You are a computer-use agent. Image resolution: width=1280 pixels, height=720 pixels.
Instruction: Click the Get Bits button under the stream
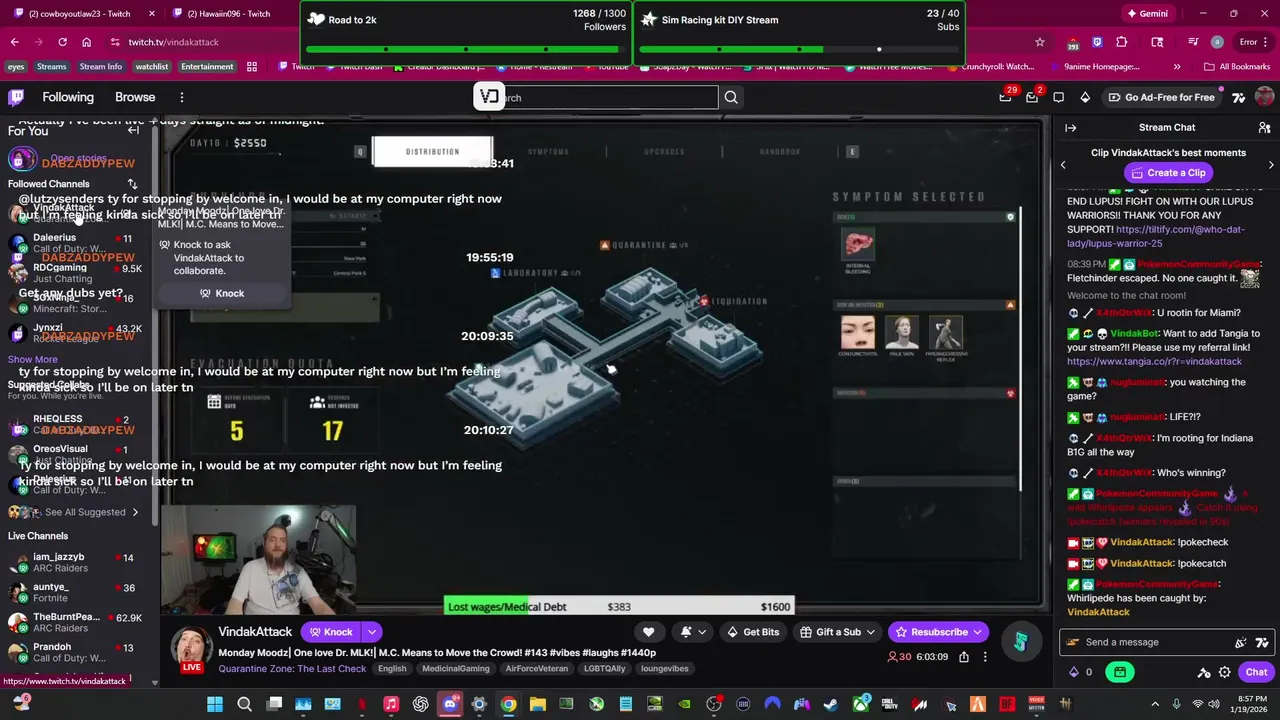pos(753,632)
